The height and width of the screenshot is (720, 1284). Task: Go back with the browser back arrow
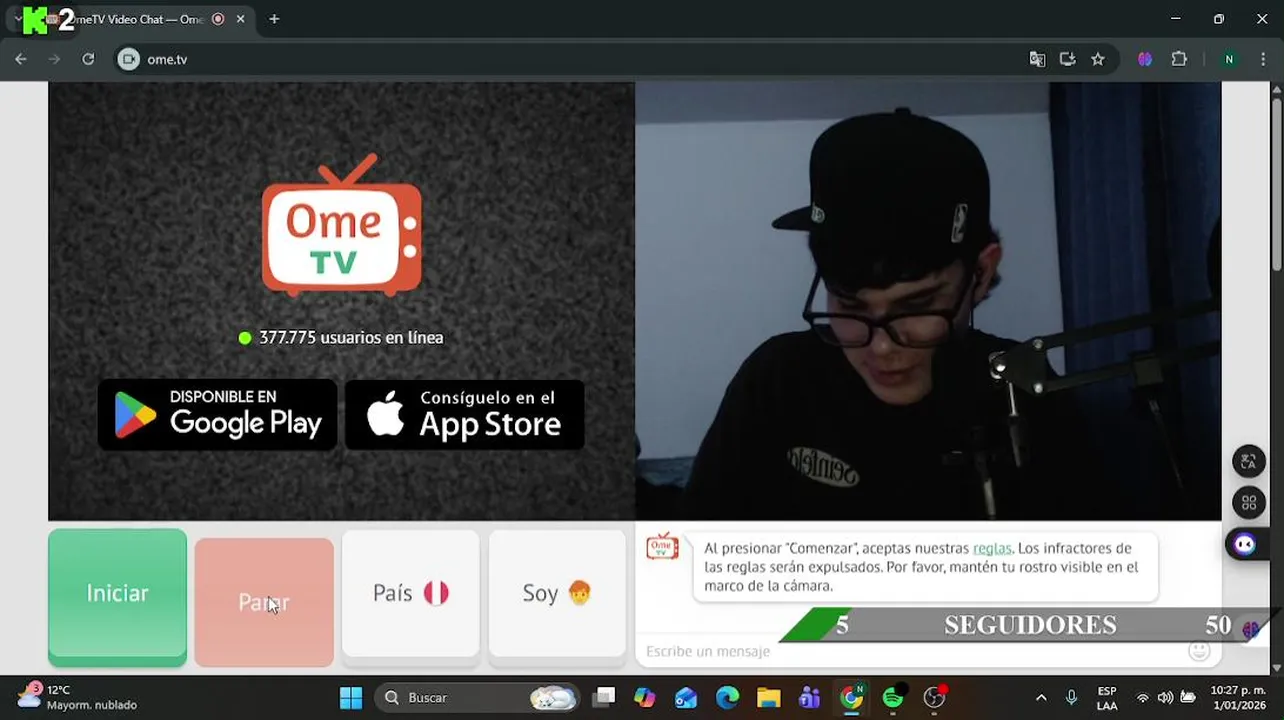(x=21, y=59)
